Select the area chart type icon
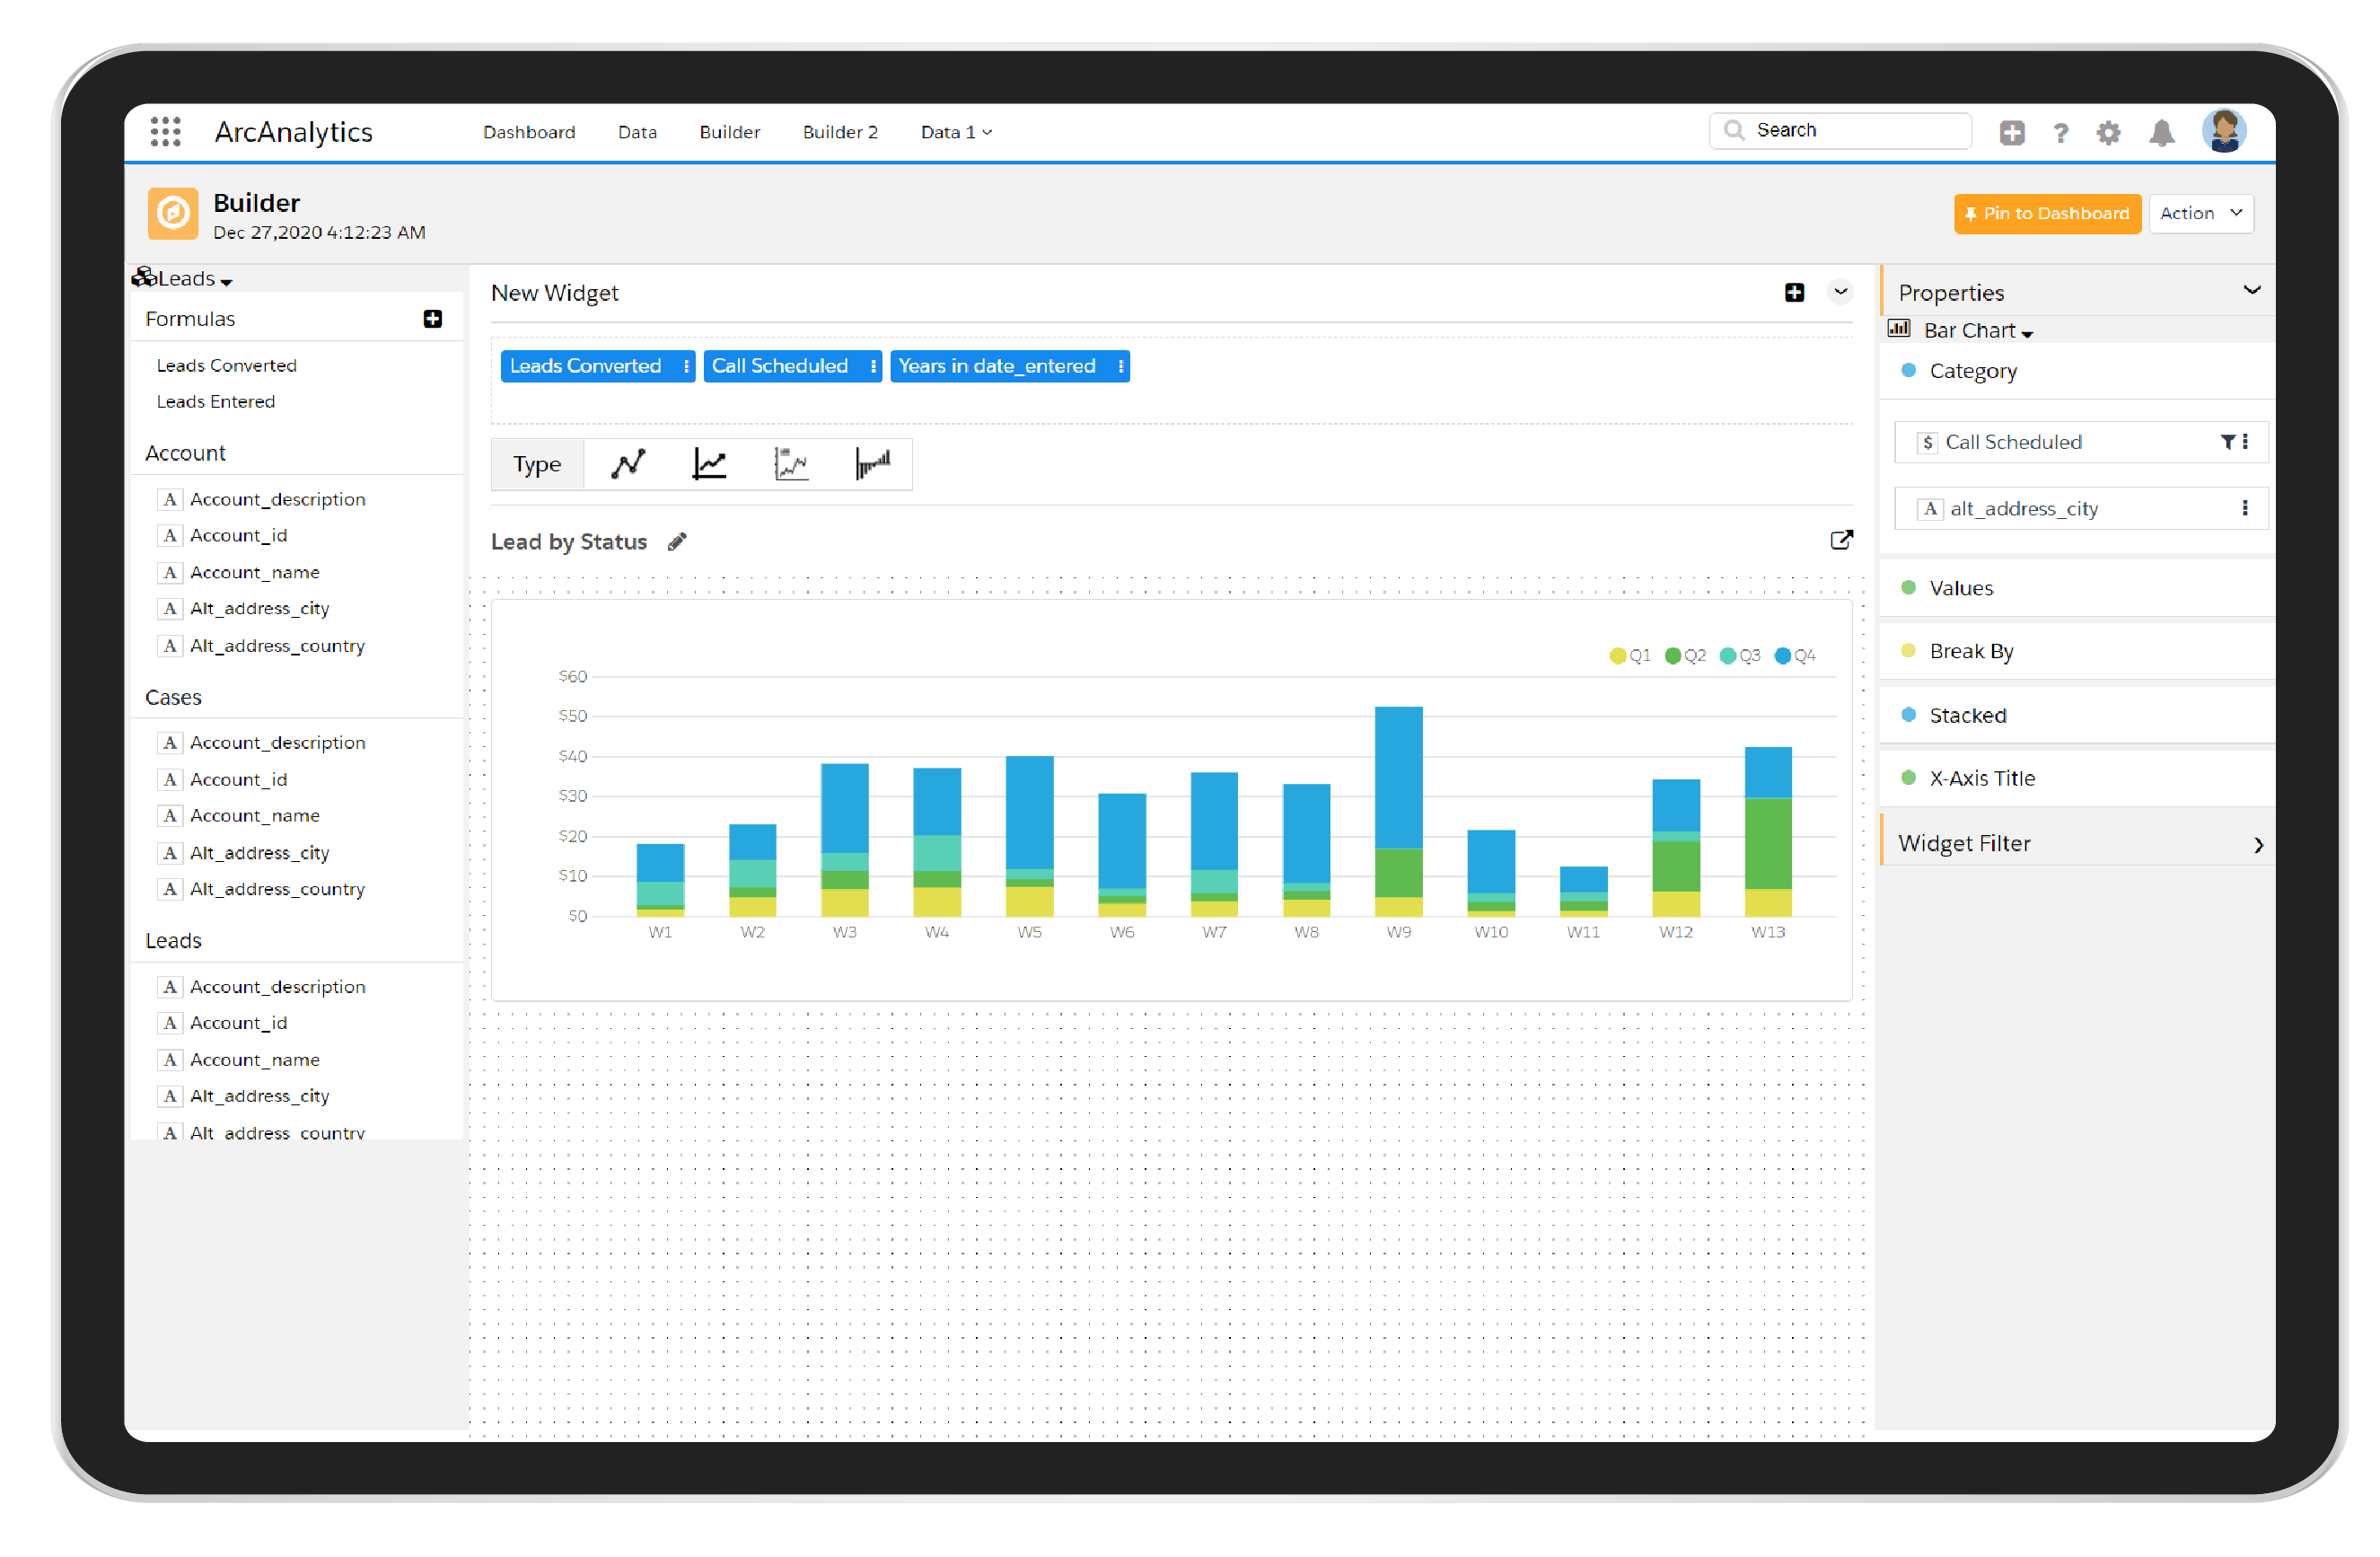Screen dimensions: 2380x1557 (x=790, y=464)
